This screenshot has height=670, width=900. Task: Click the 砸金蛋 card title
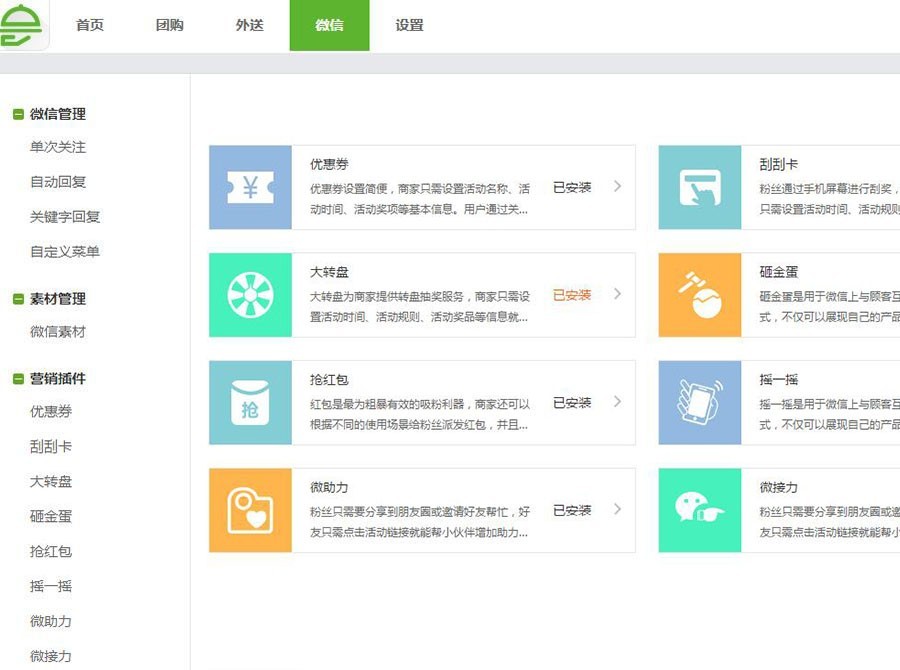(x=779, y=272)
